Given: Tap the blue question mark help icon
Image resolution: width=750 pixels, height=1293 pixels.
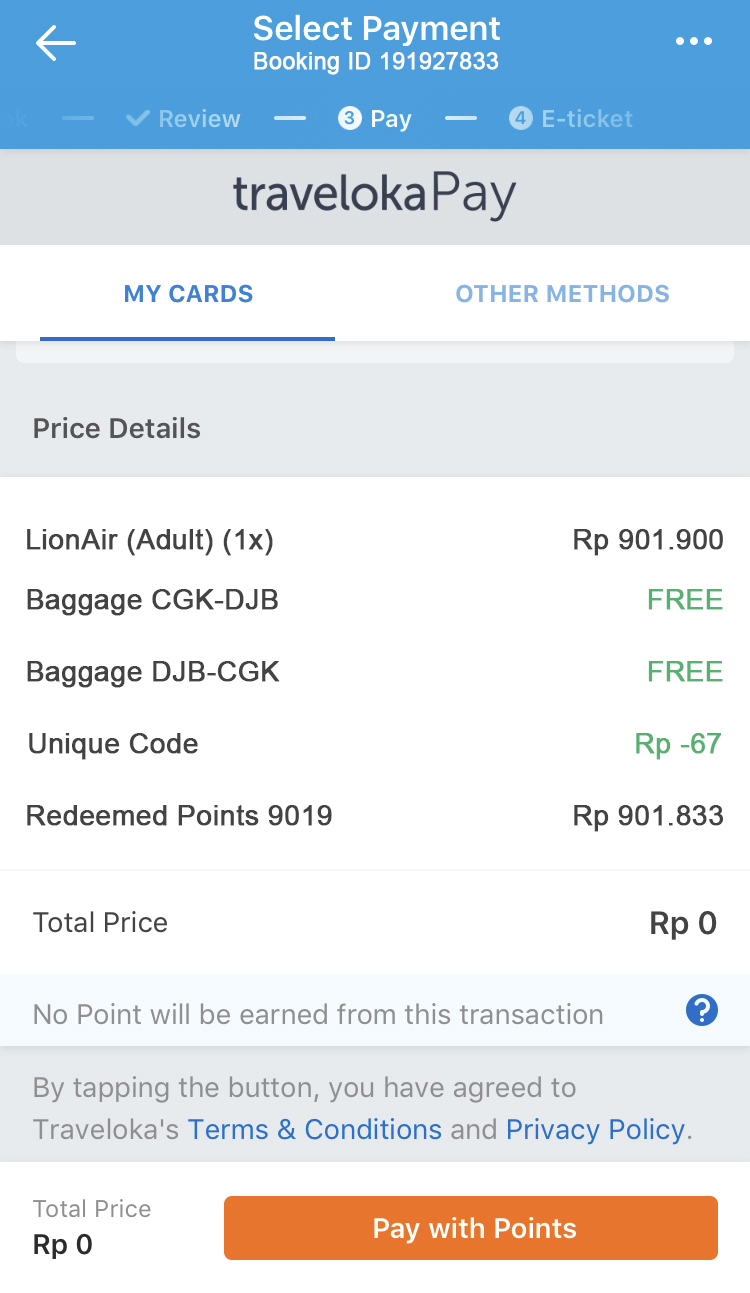Looking at the screenshot, I should [701, 1011].
